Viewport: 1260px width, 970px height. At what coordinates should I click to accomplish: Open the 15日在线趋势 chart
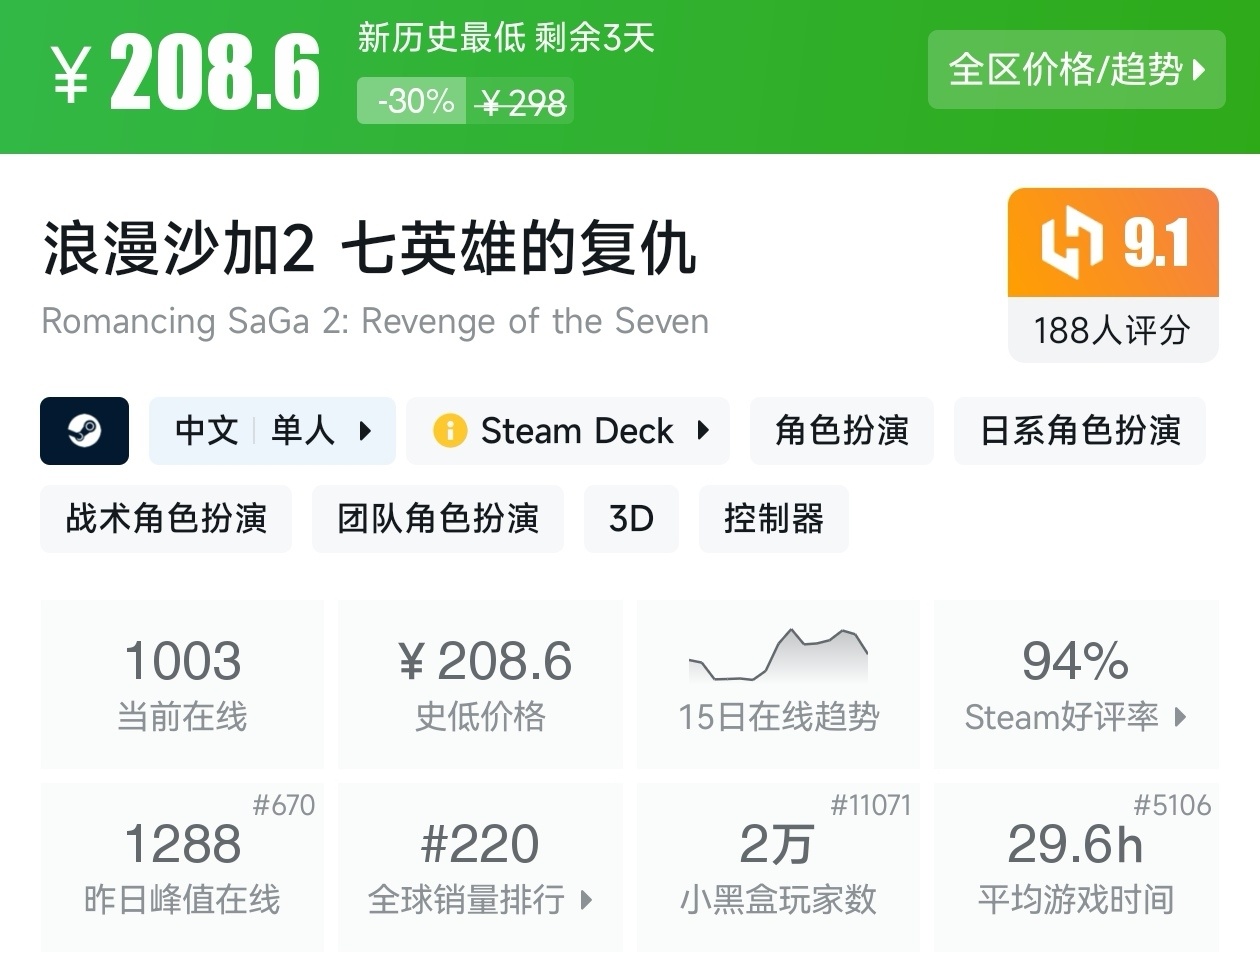778,684
